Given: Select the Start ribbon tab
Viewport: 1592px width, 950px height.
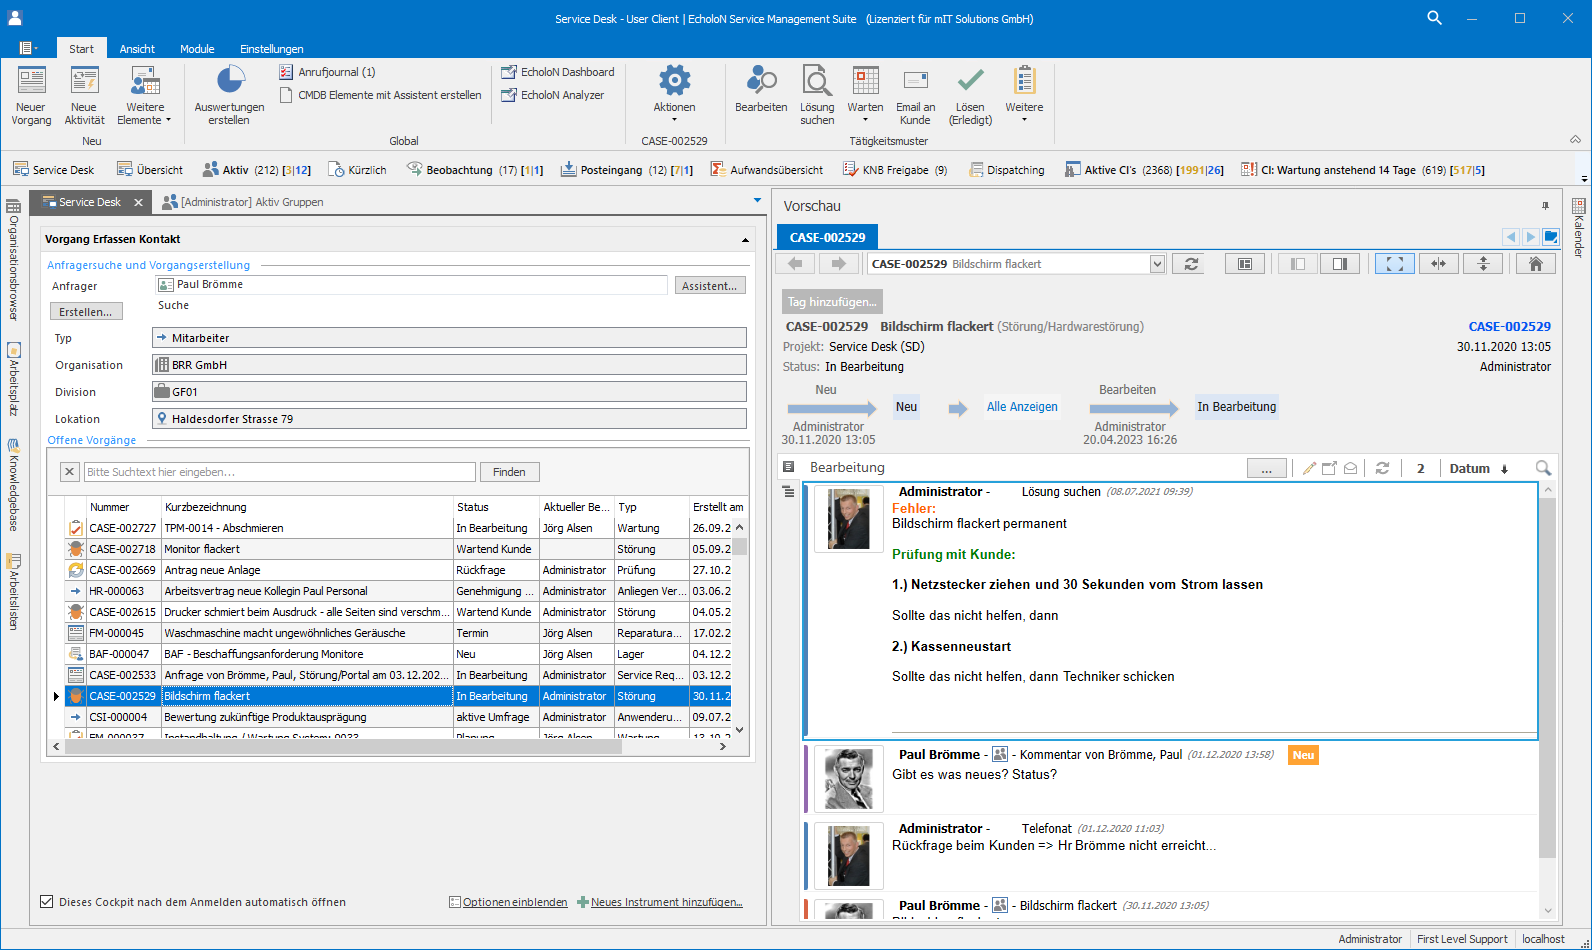Looking at the screenshot, I should tap(81, 49).
